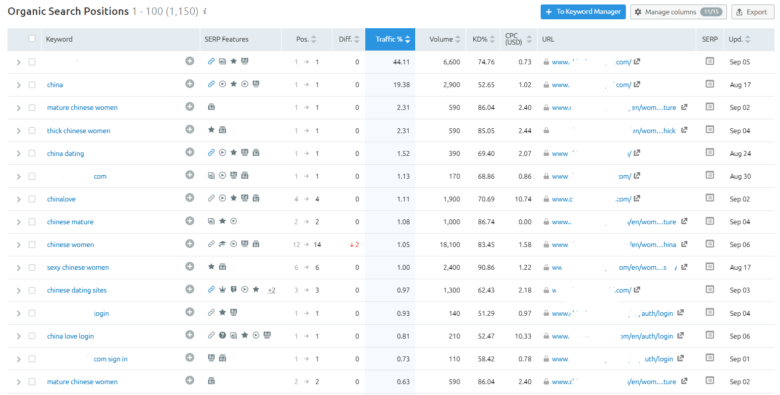Screen dimensions: 780x395
Task: Toggle the select-all checkbox in table header
Action: coord(32,39)
